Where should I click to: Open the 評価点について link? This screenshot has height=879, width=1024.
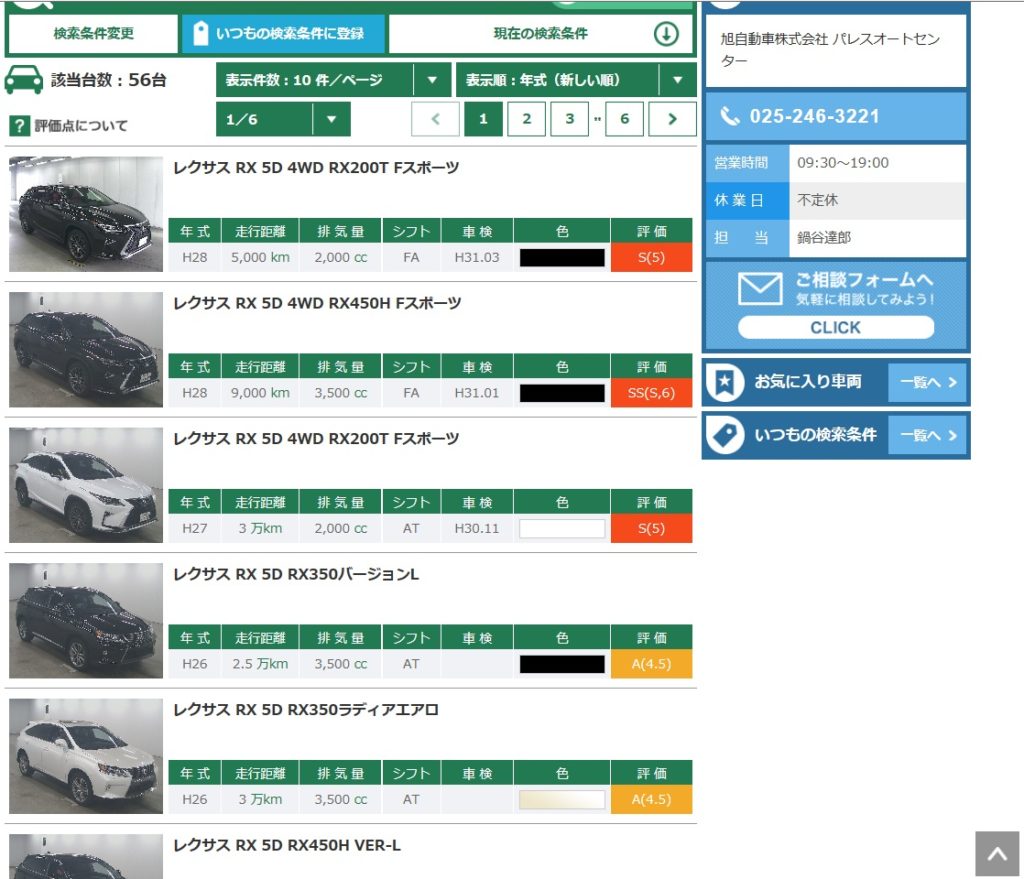click(81, 125)
